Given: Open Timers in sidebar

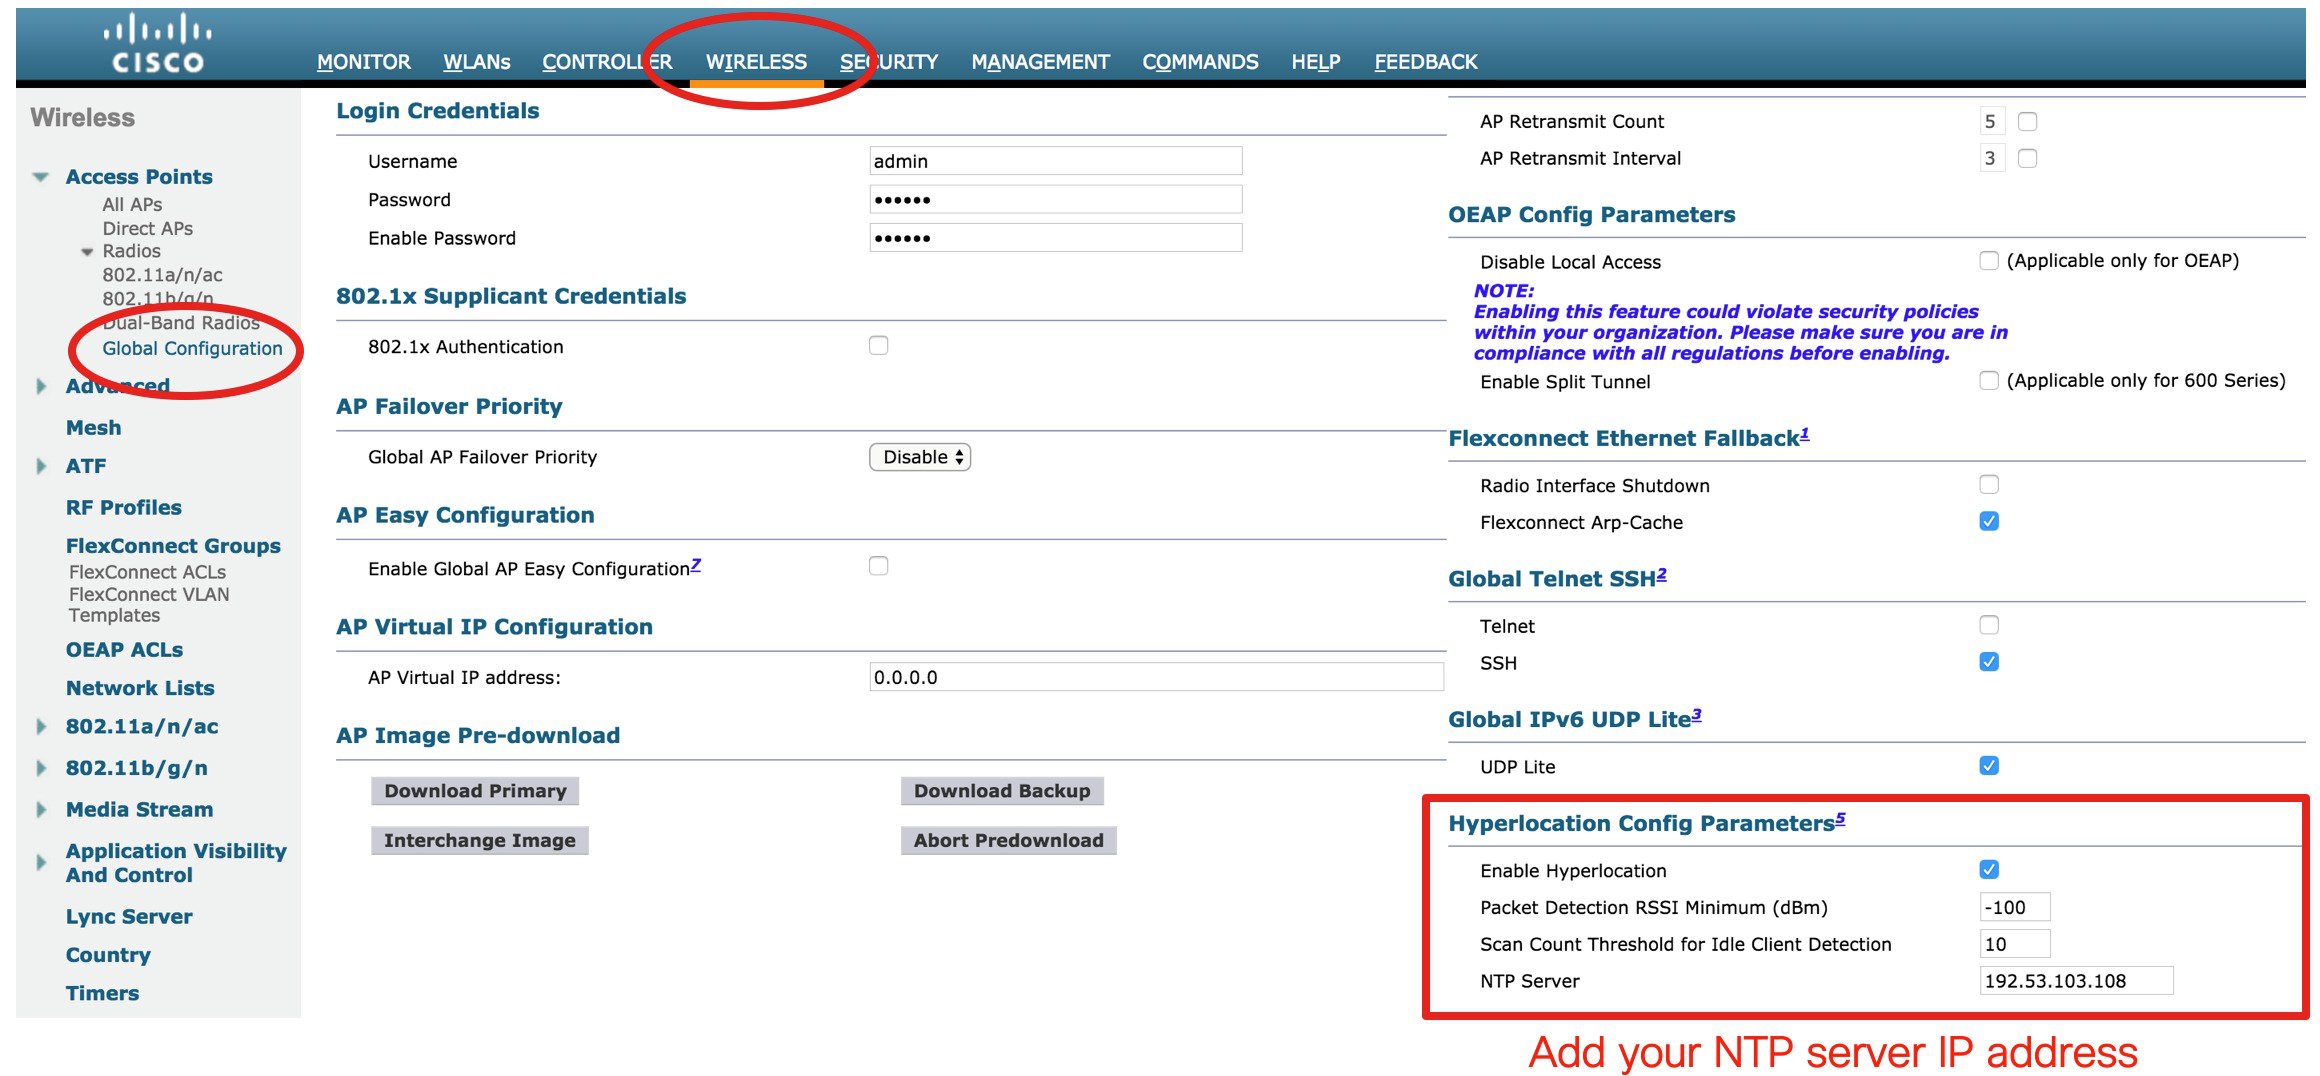Looking at the screenshot, I should pos(102,993).
